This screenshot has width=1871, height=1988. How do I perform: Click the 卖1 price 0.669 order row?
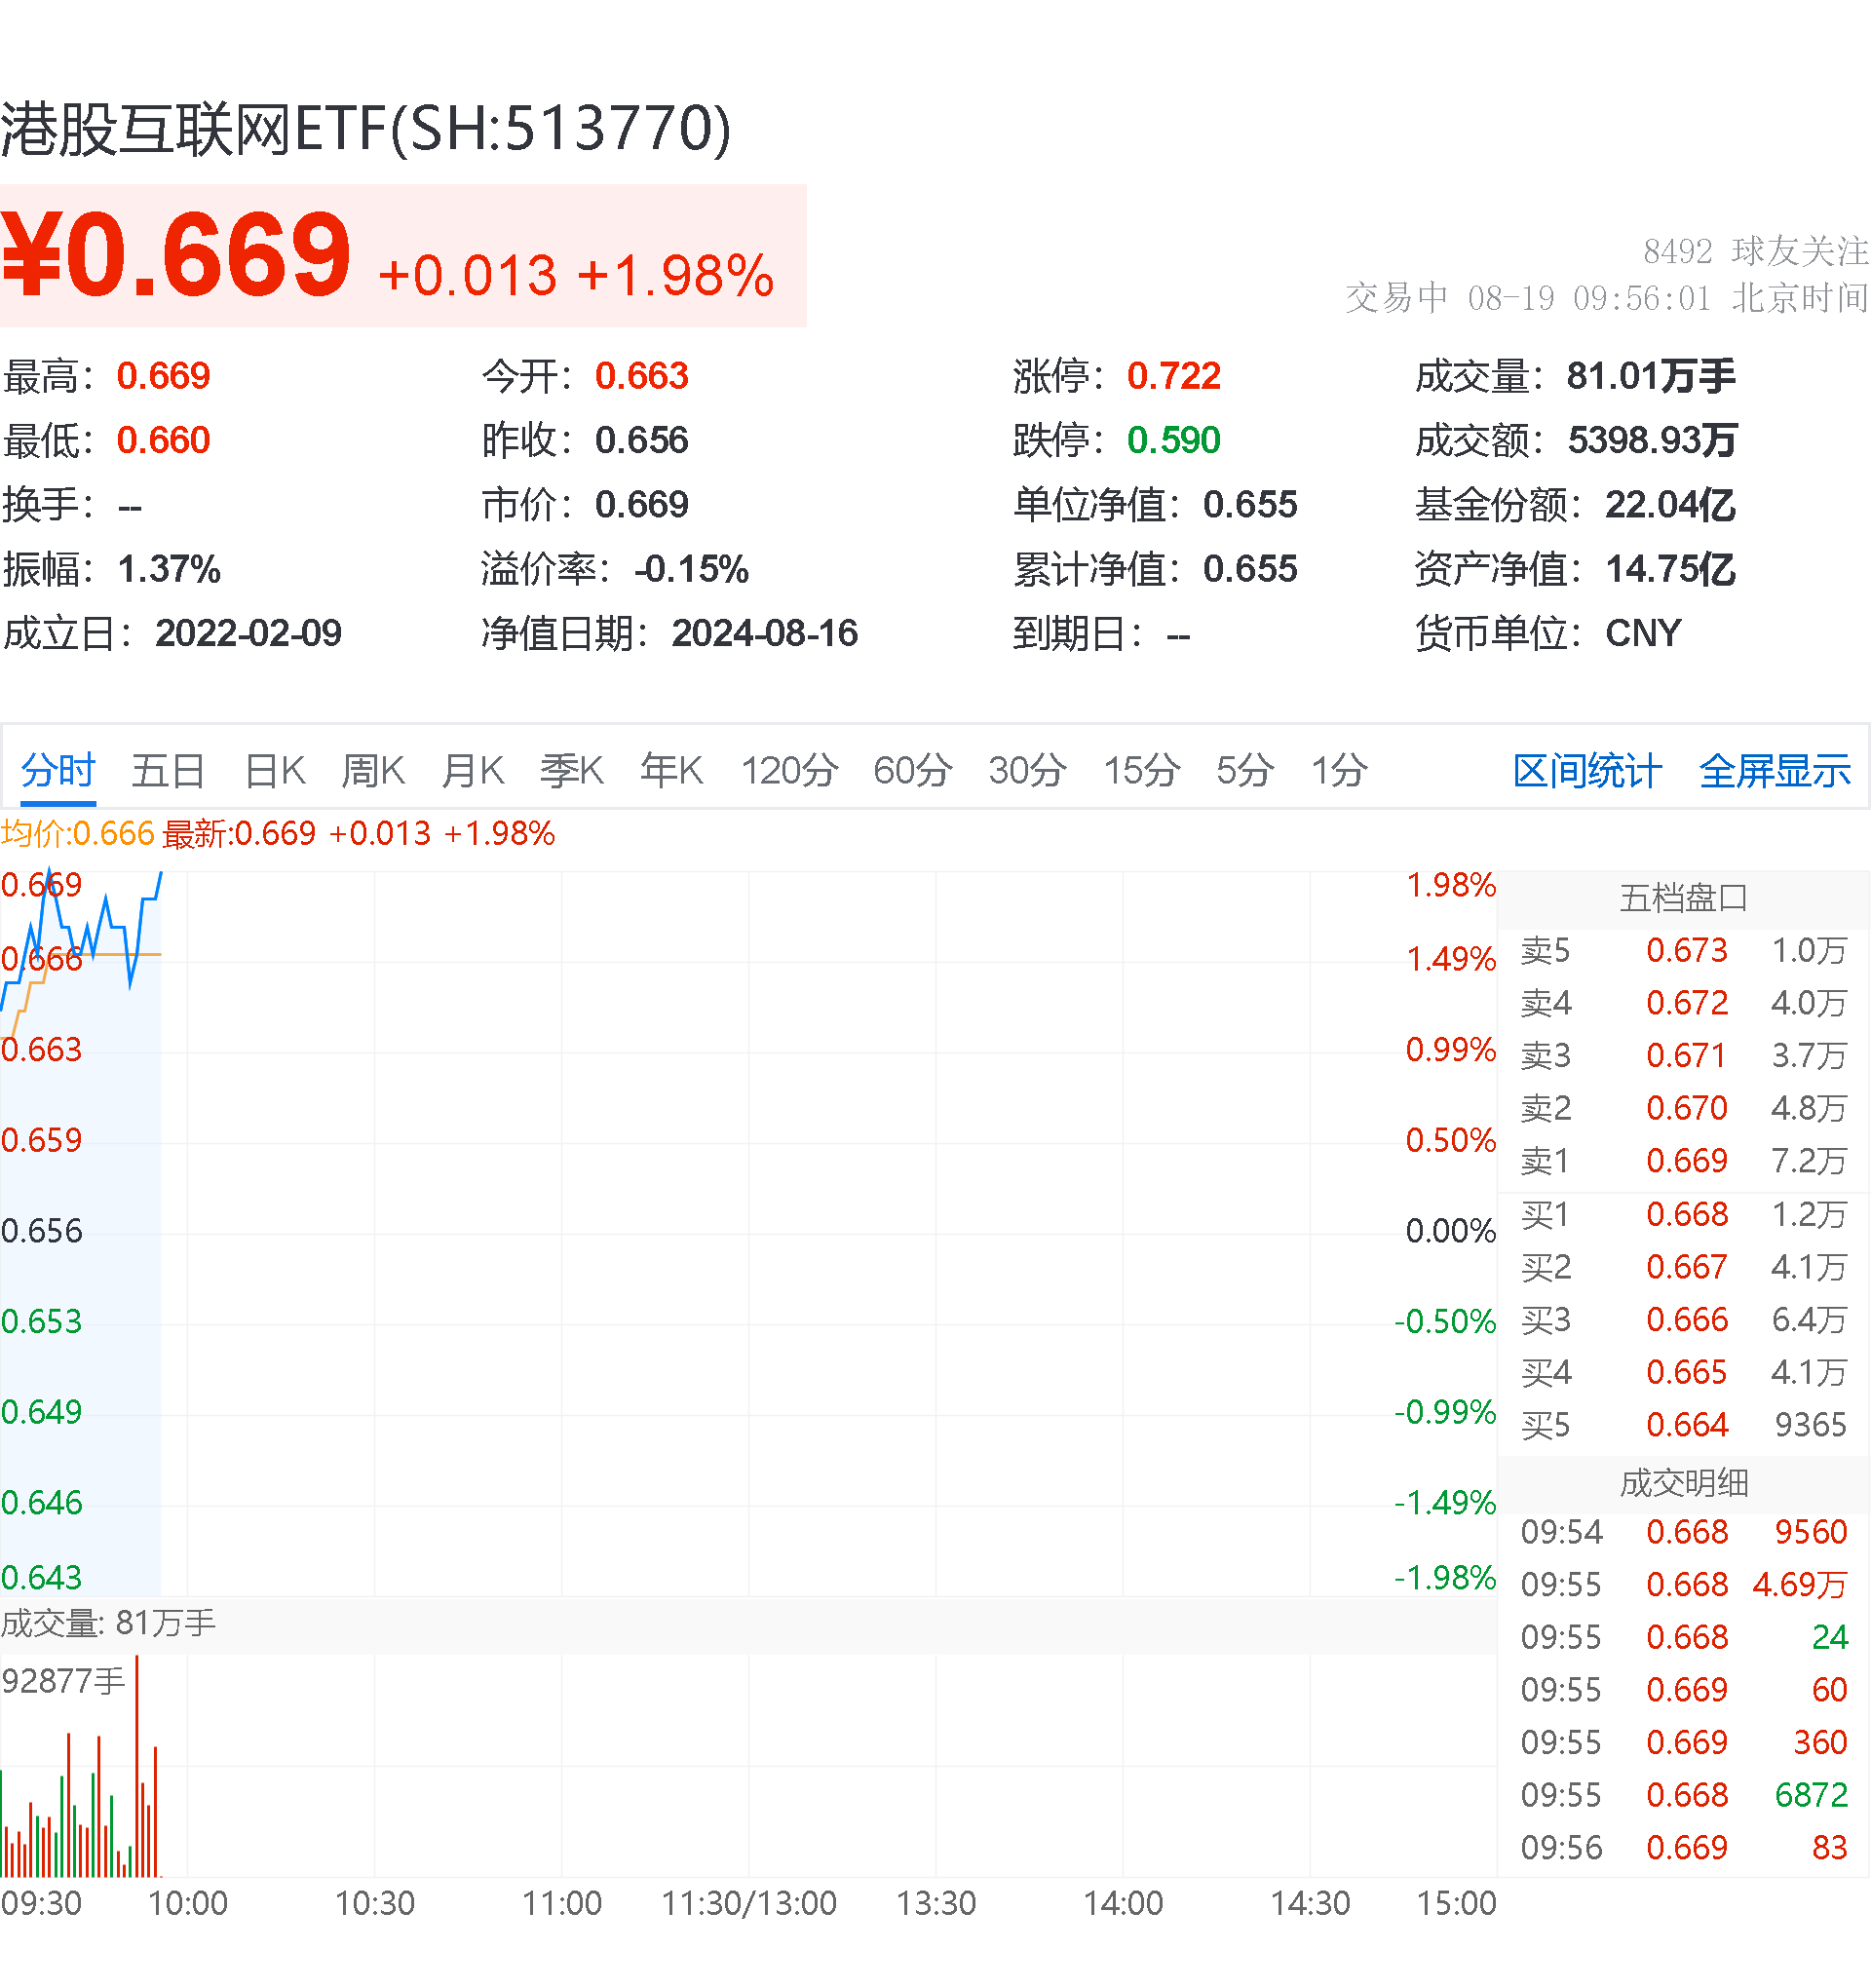(1688, 1161)
